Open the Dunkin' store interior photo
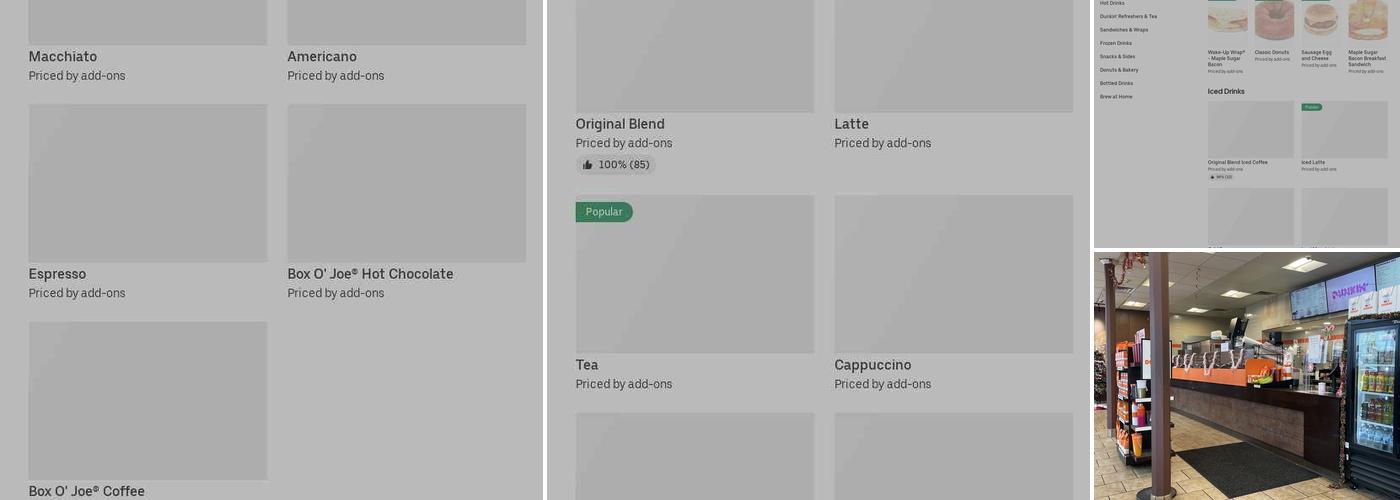Image resolution: width=1400 pixels, height=500 pixels. click(1247, 376)
